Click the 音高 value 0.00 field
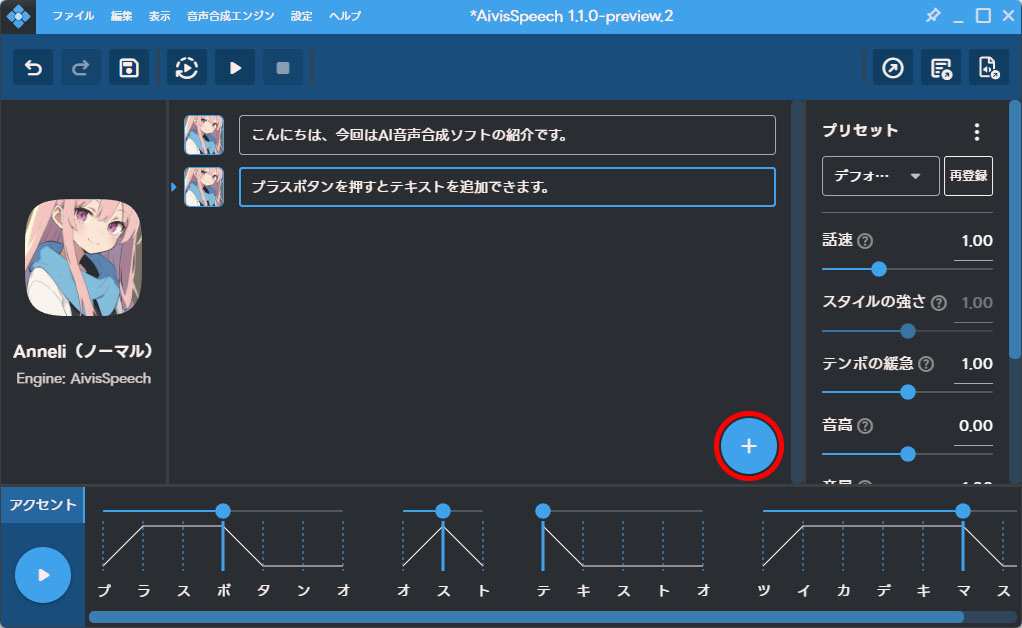The width and height of the screenshot is (1022, 628). click(974, 426)
